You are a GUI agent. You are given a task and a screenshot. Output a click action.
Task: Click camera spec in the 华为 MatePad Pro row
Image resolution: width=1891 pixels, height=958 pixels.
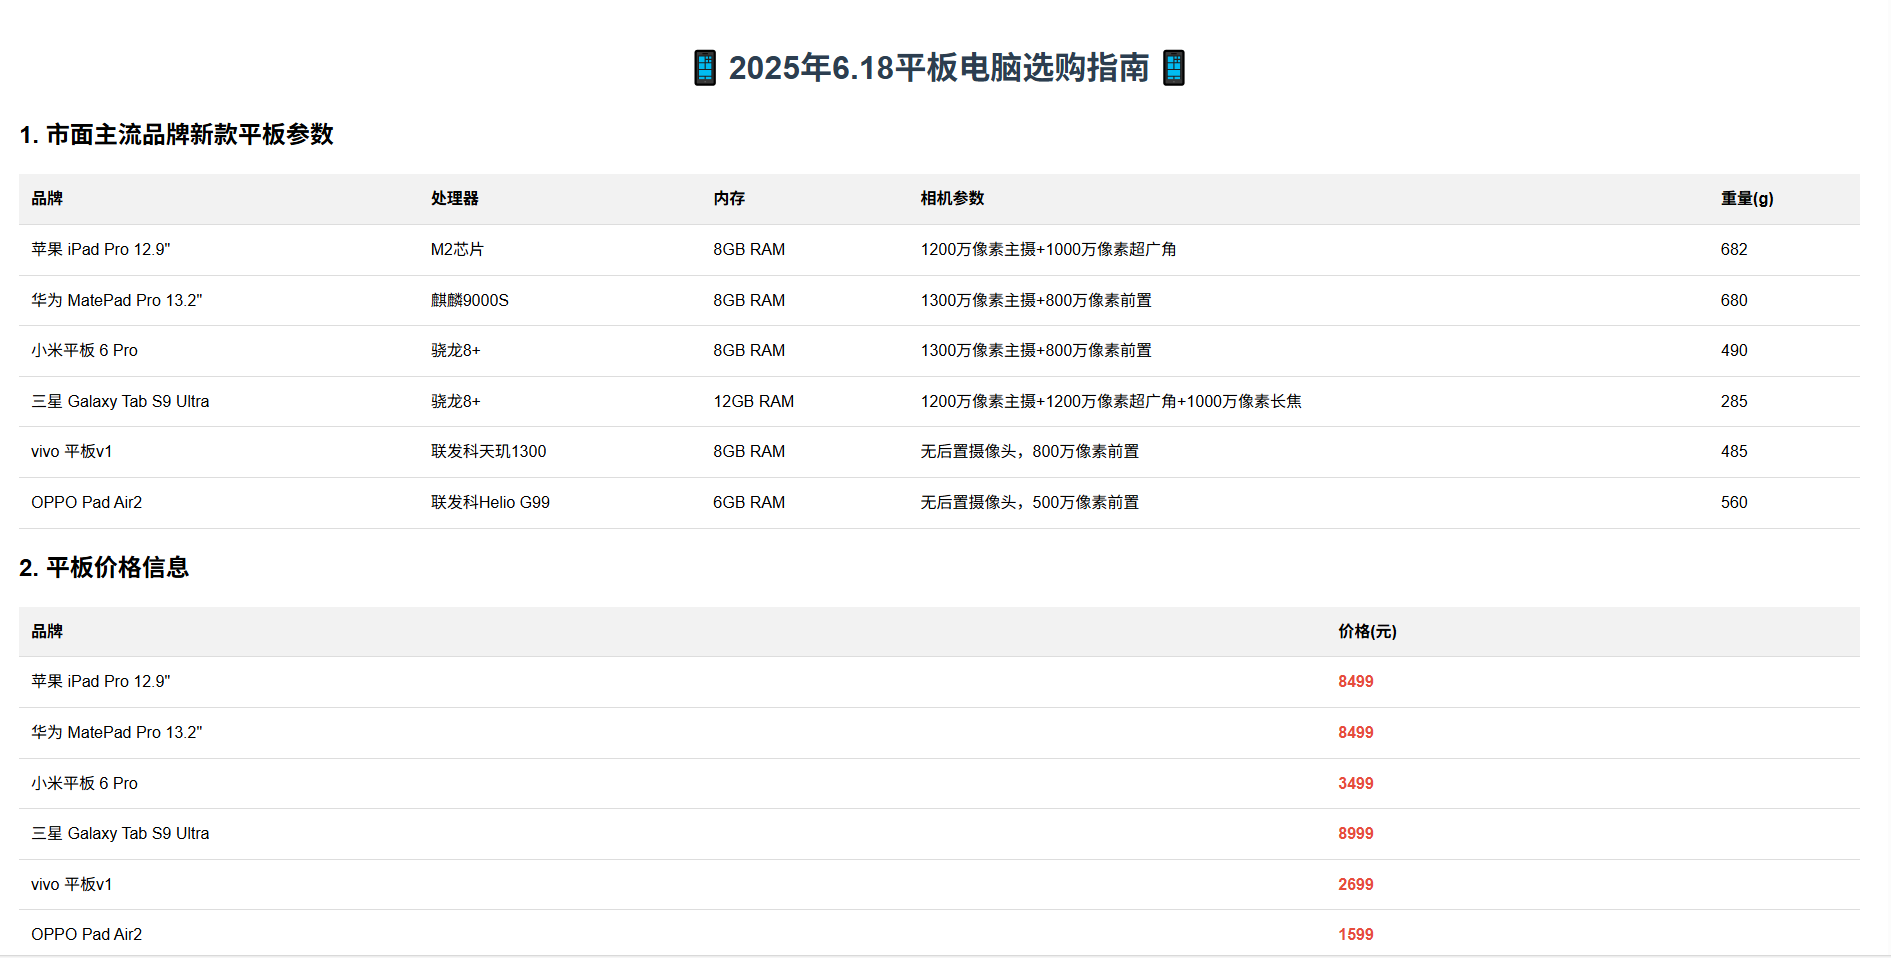[1036, 300]
